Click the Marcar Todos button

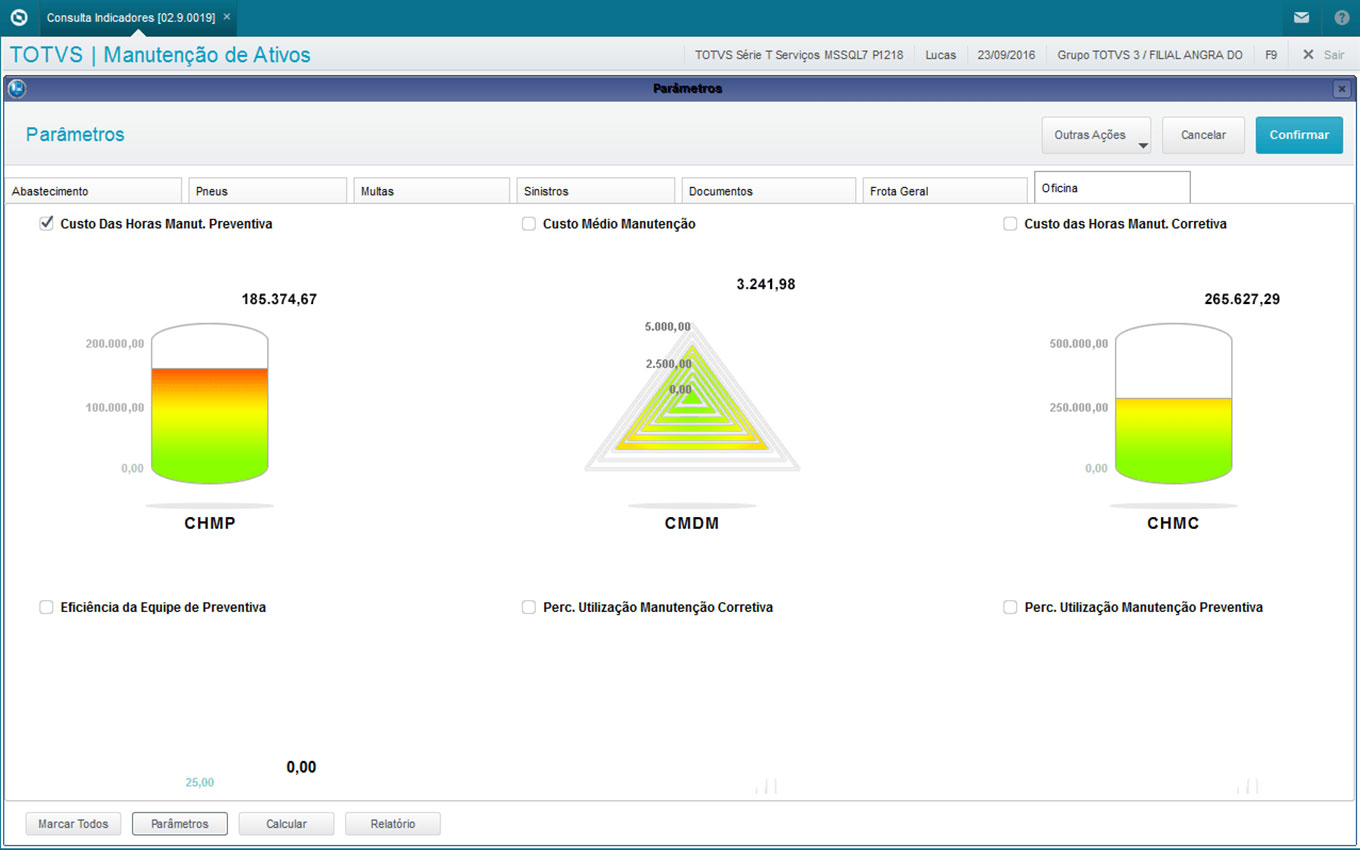pyautogui.click(x=73, y=824)
